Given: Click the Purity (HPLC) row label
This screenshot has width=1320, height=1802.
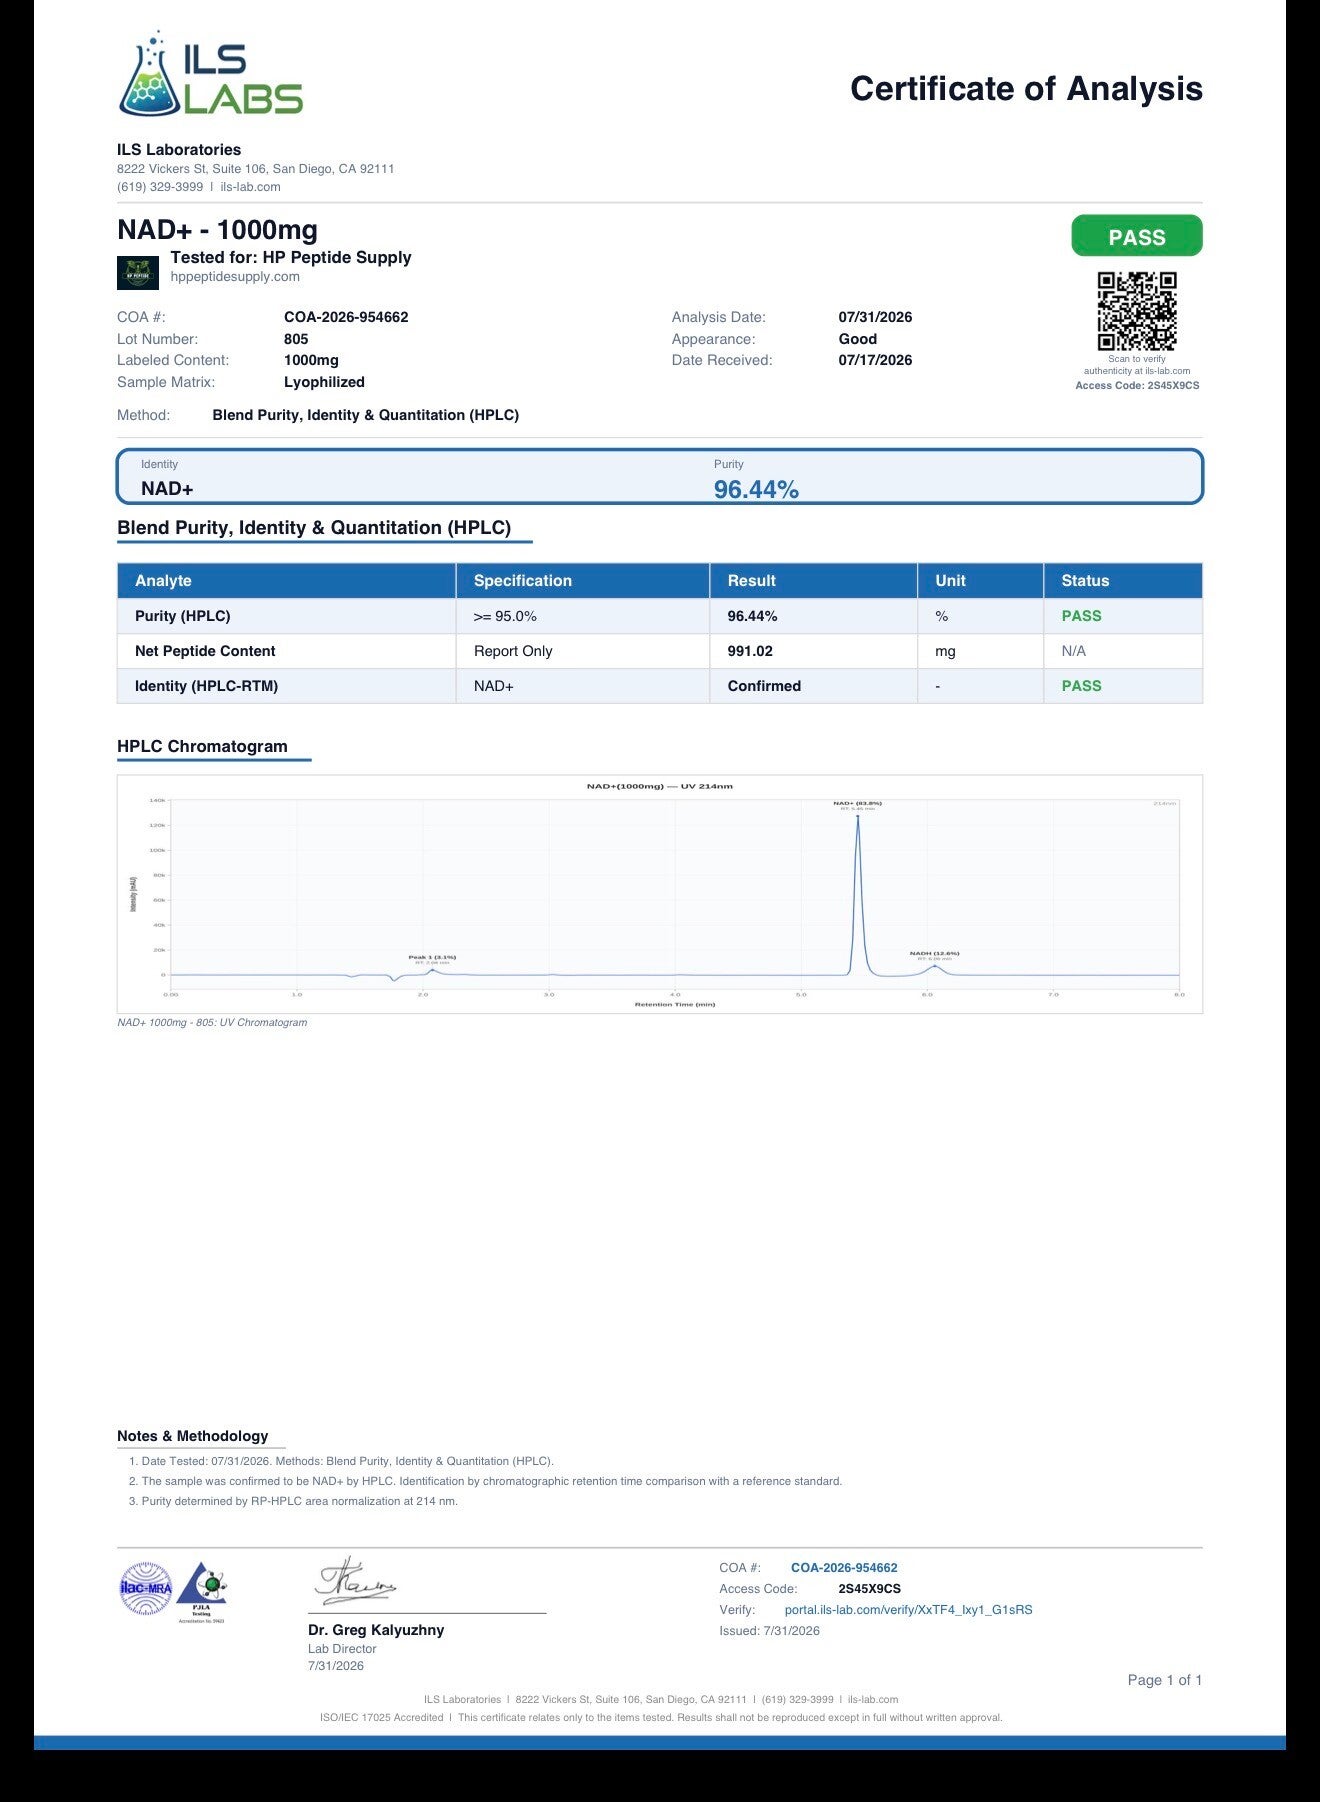Looking at the screenshot, I should point(183,616).
